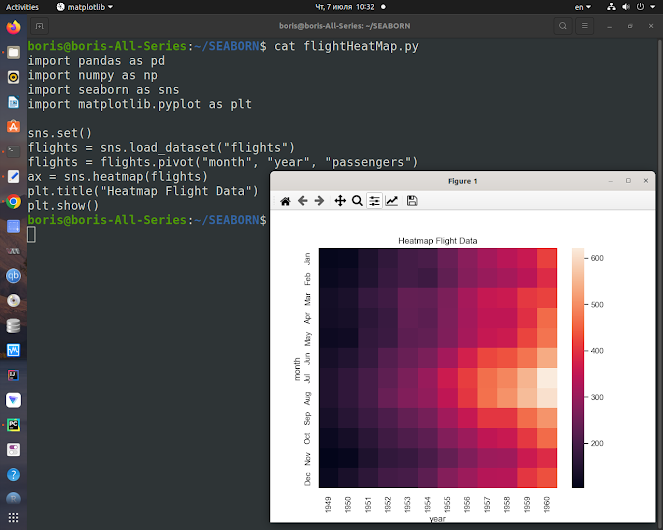Screen dimensions: 663x530
Task: Click the '1949' x-axis tick label
Action: [x=329, y=505]
